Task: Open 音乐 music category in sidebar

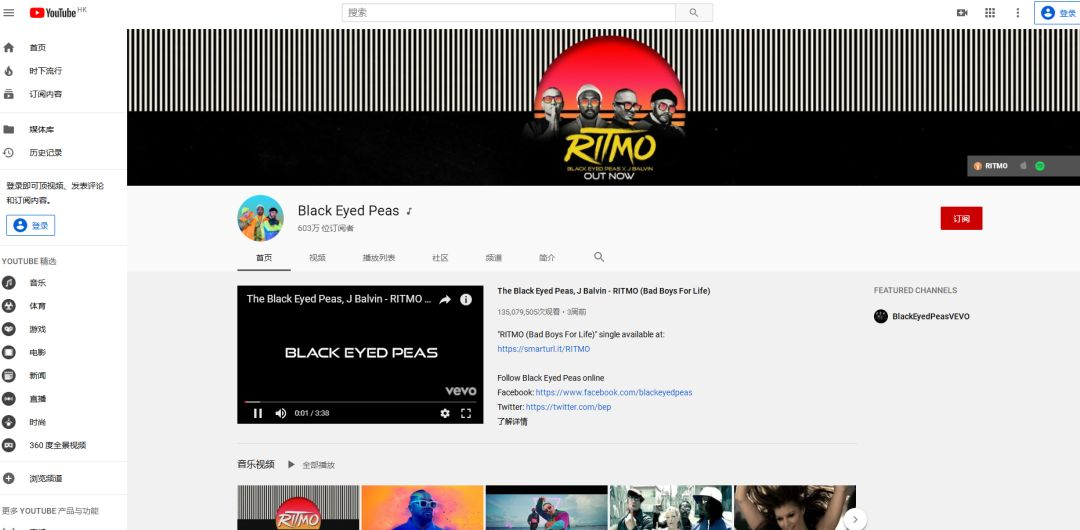Action: [63, 283]
